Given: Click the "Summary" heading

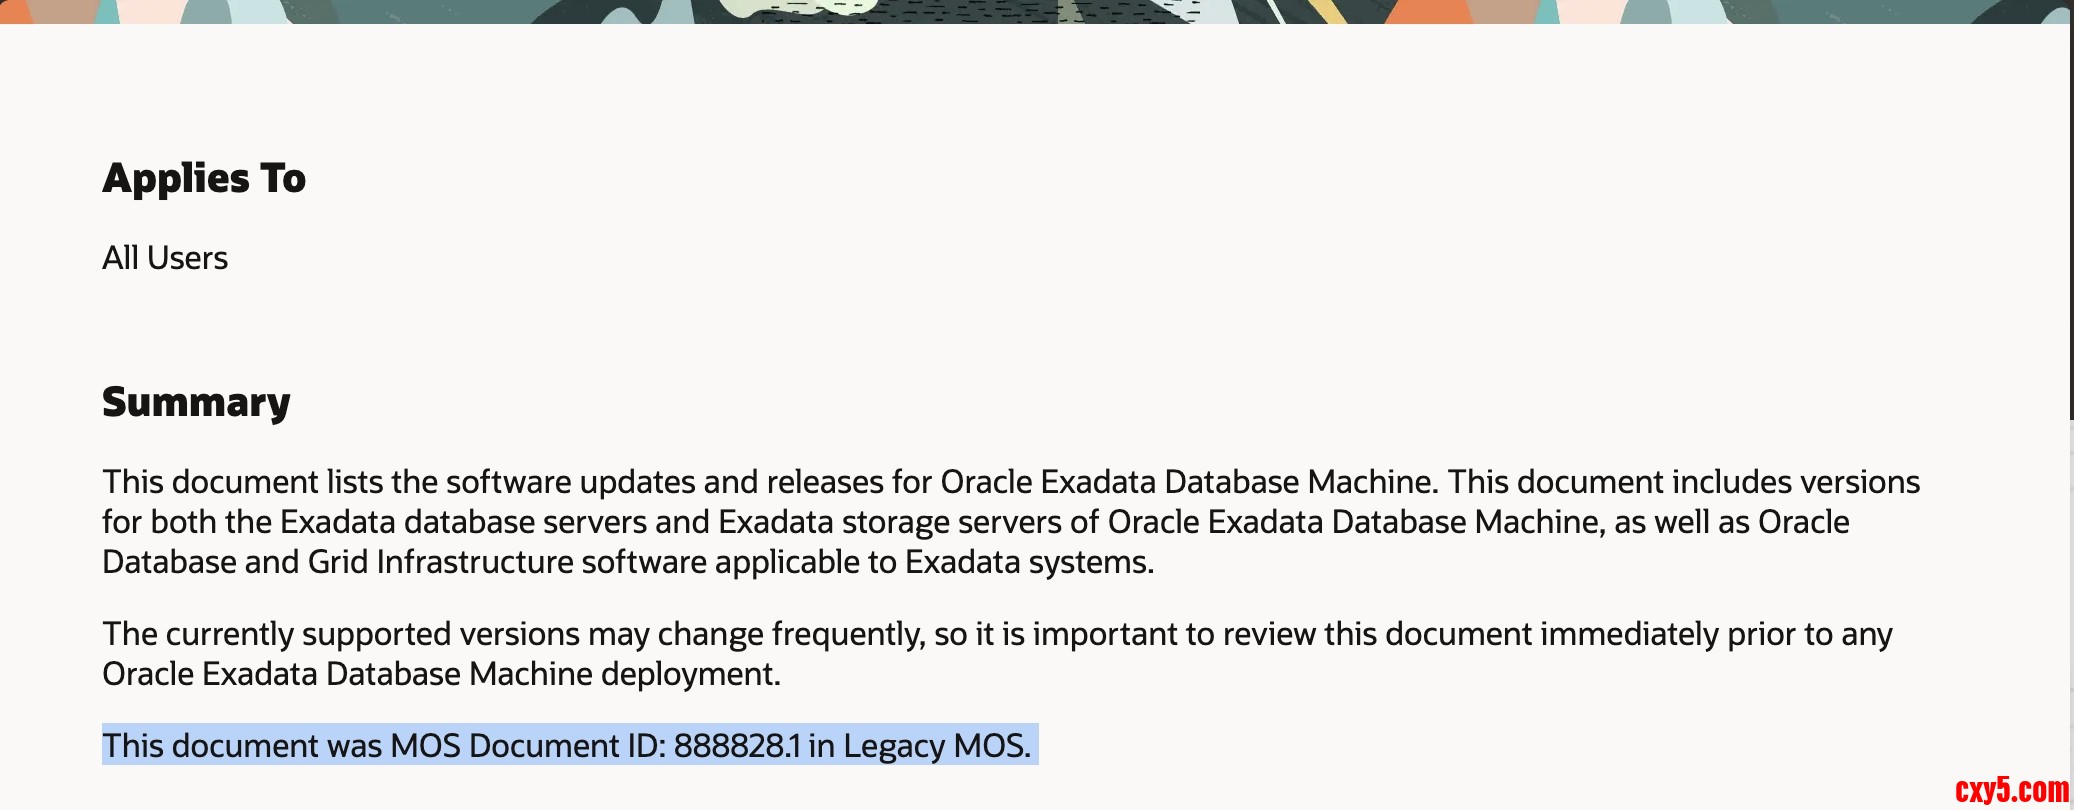Looking at the screenshot, I should click(x=196, y=402).
